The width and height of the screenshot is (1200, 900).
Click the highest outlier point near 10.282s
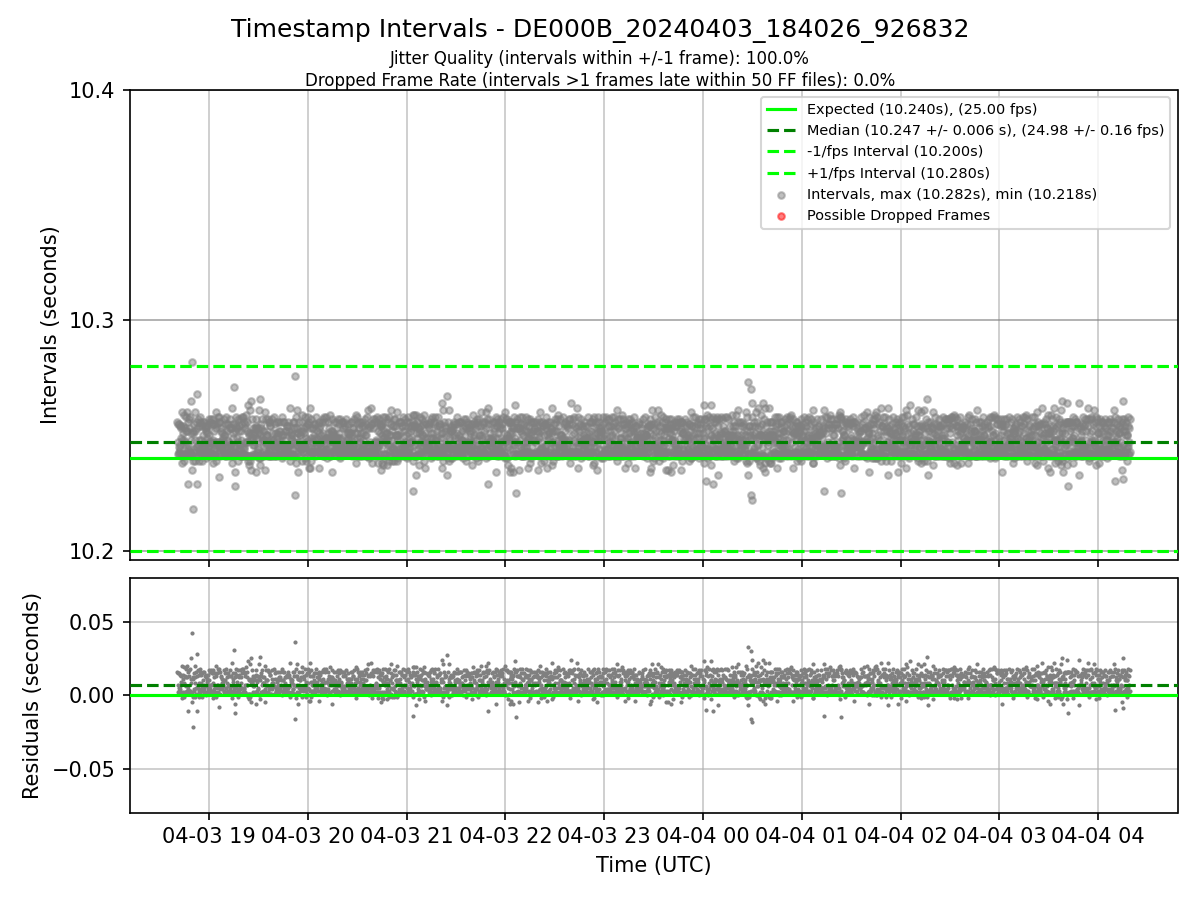pos(192,362)
